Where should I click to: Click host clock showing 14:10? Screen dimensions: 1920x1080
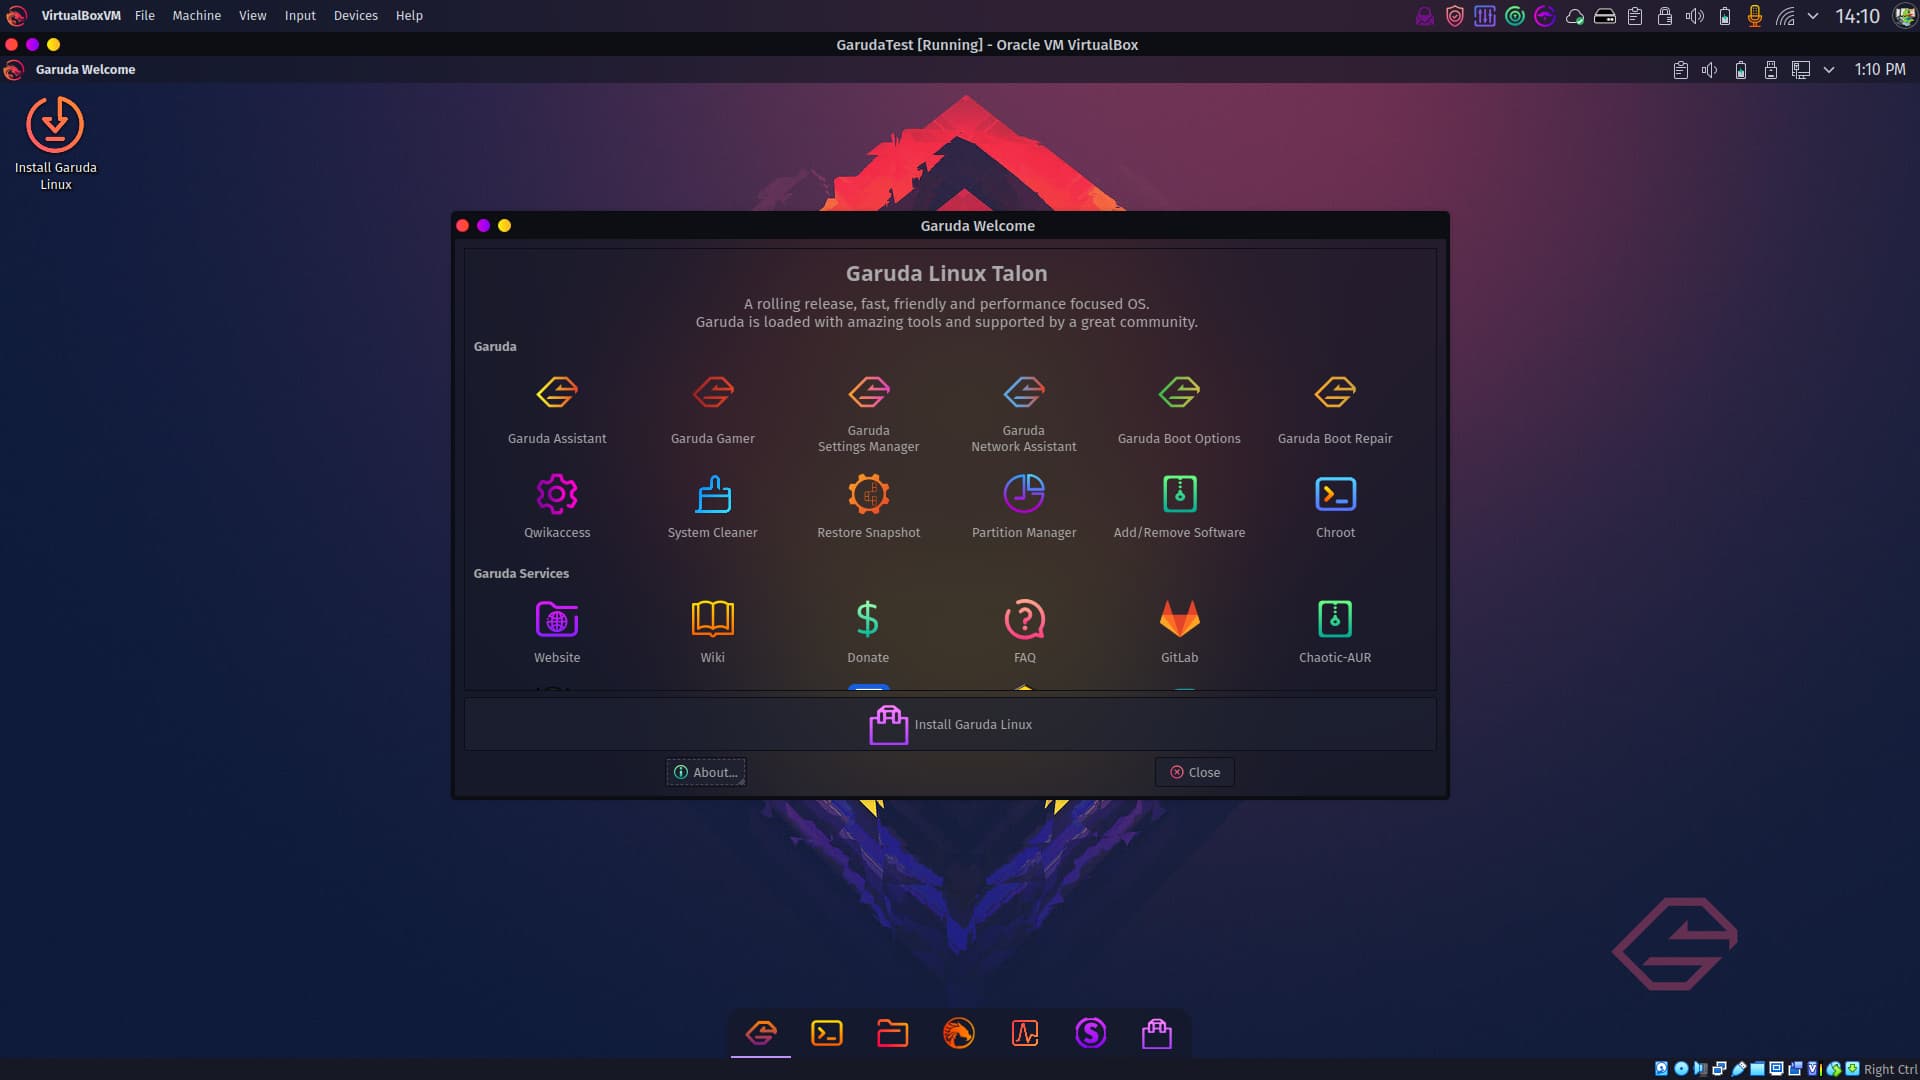point(1858,16)
